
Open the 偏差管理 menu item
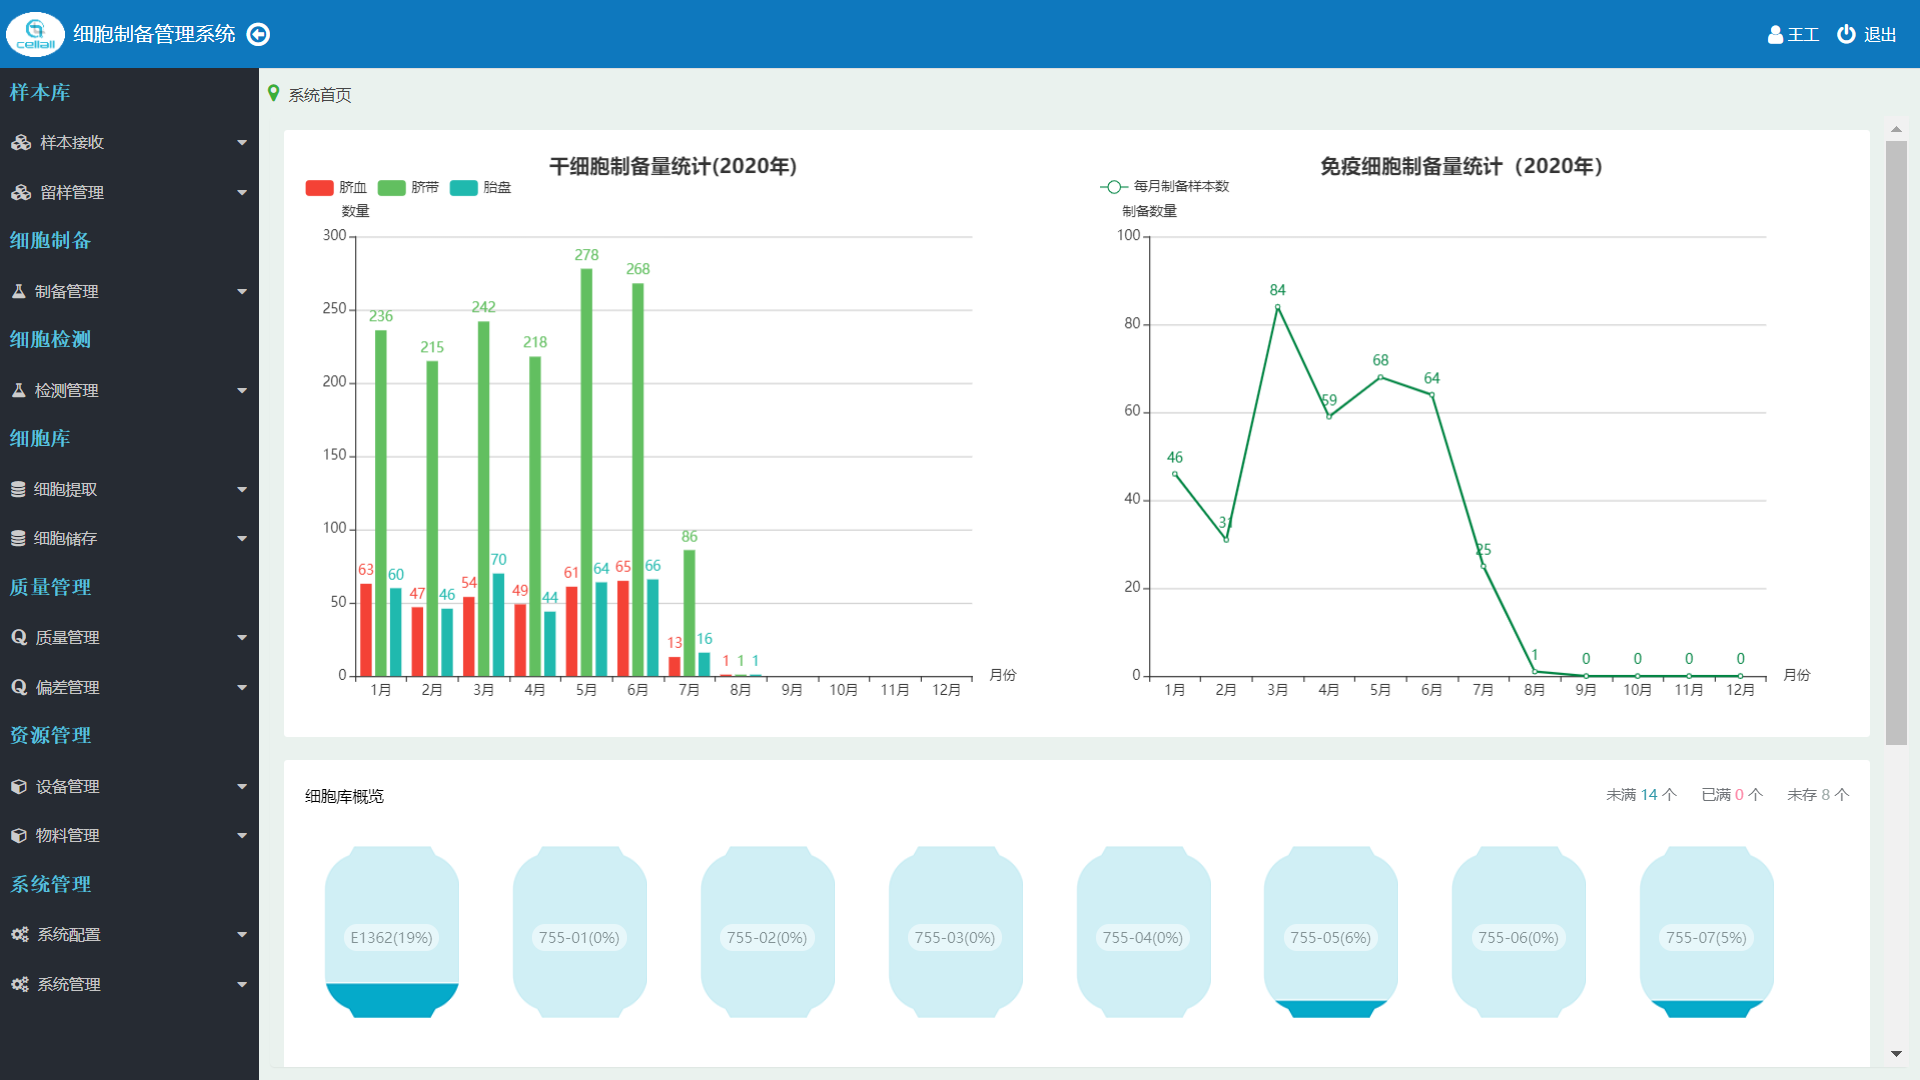[67, 687]
